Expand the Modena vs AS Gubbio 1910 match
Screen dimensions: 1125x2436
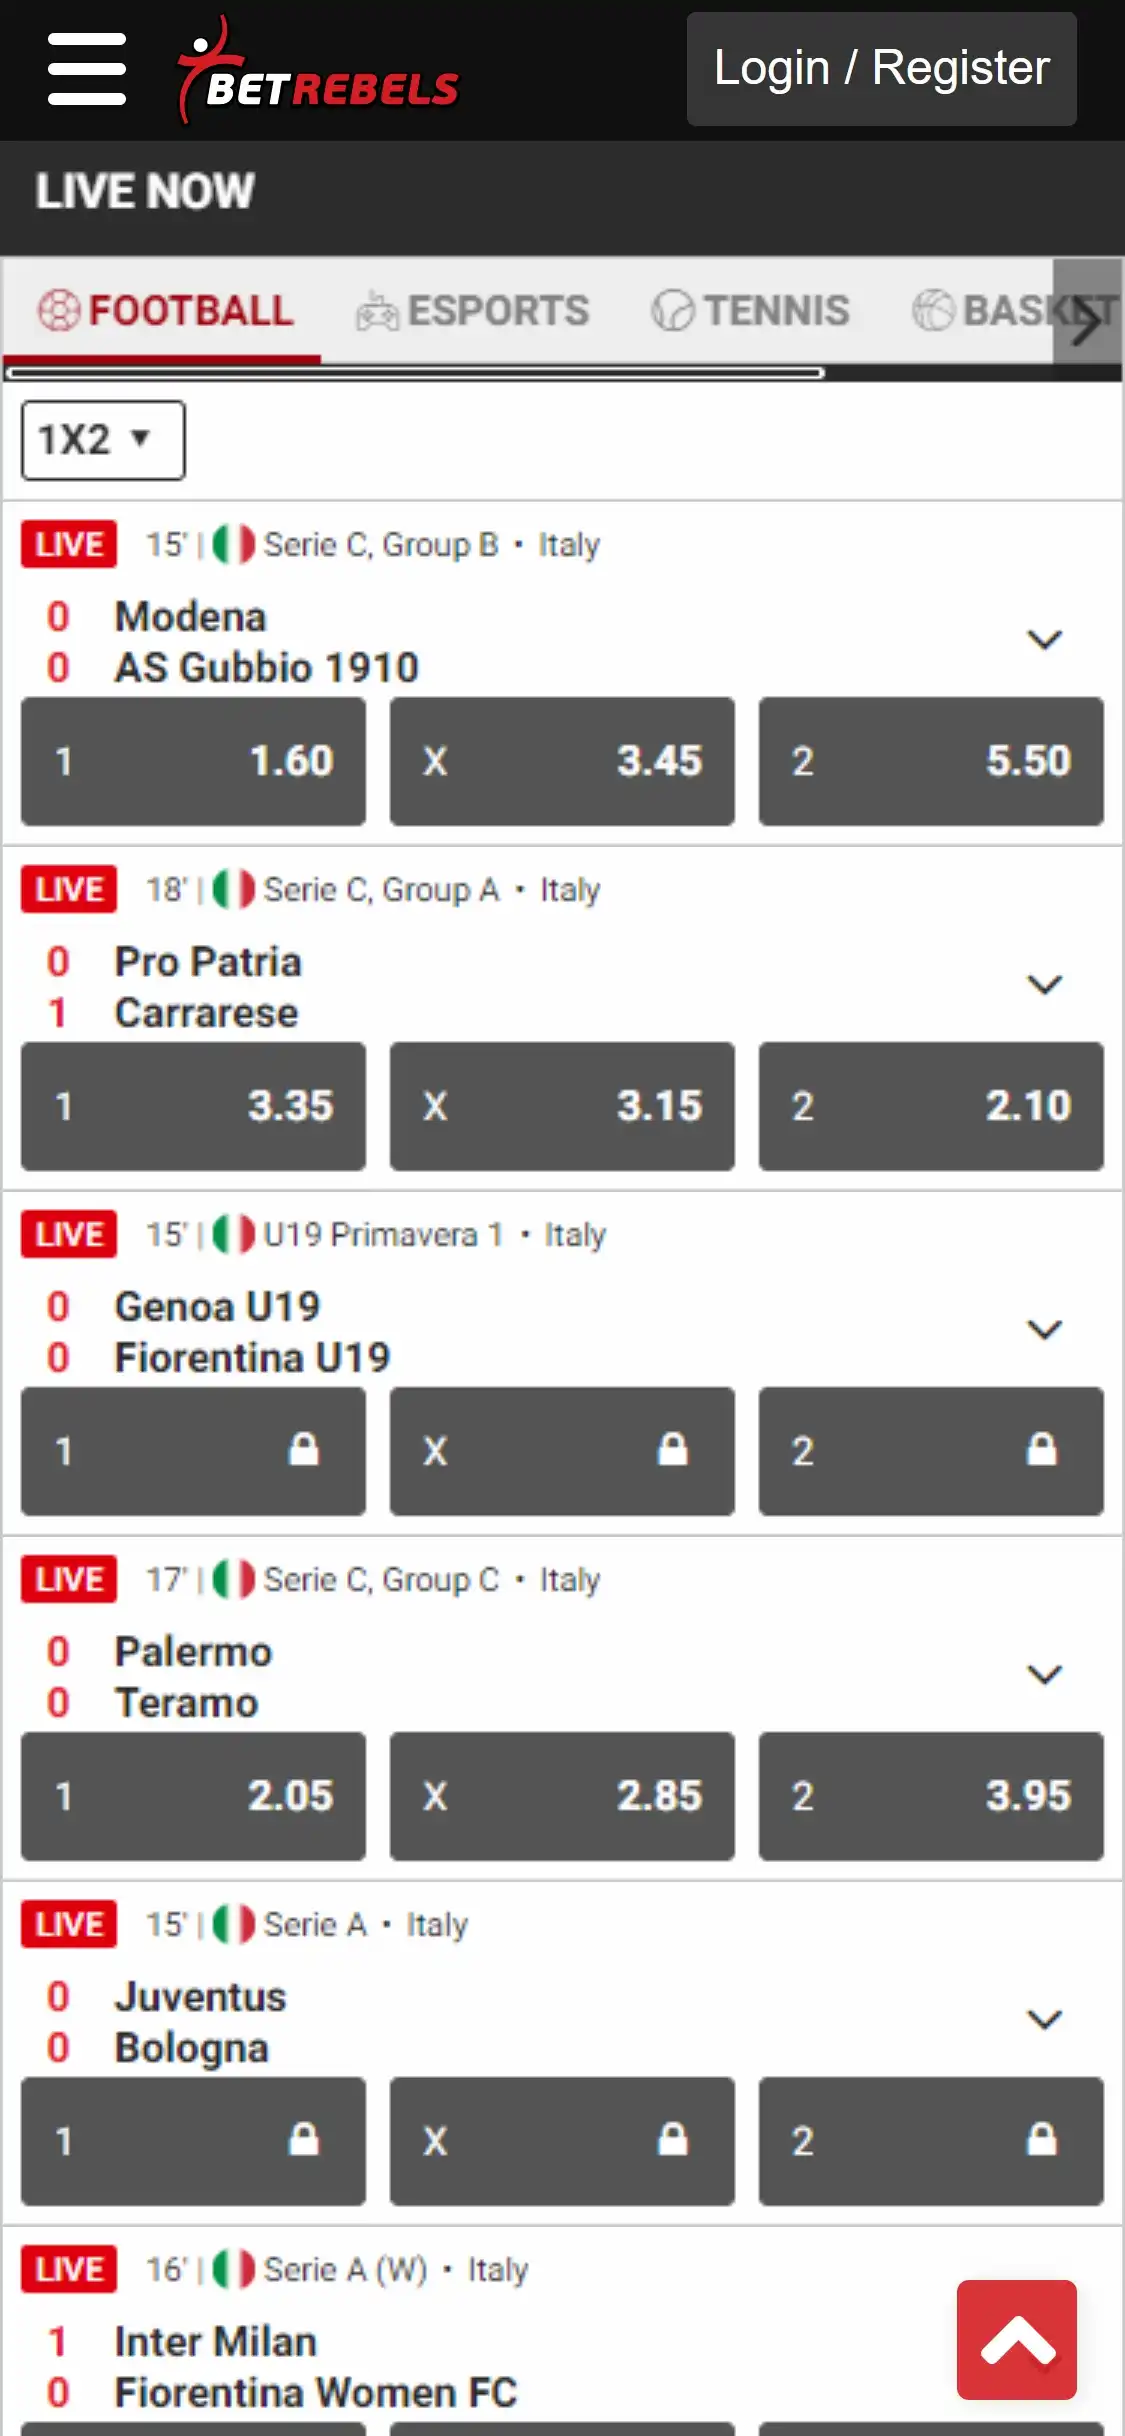tap(1044, 640)
